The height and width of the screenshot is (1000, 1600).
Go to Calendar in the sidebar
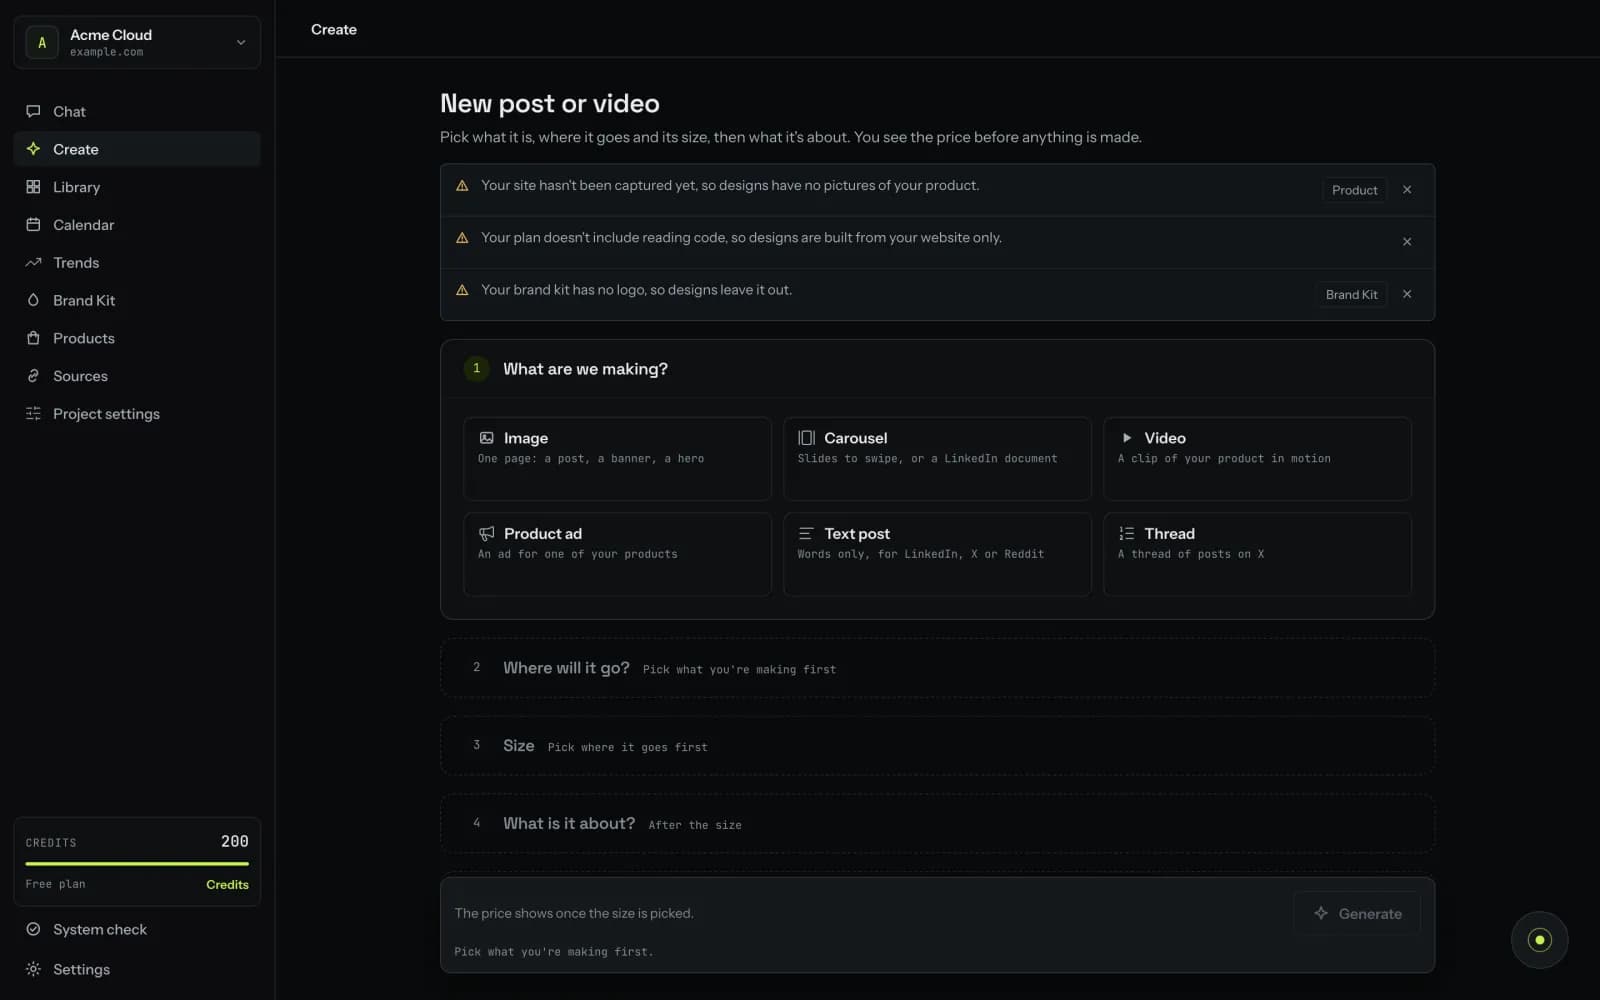(137, 225)
